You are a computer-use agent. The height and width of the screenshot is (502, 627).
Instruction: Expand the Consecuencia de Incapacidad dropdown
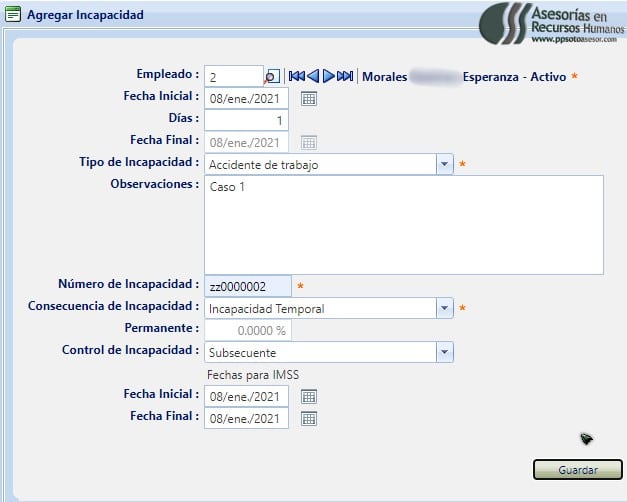(x=444, y=308)
